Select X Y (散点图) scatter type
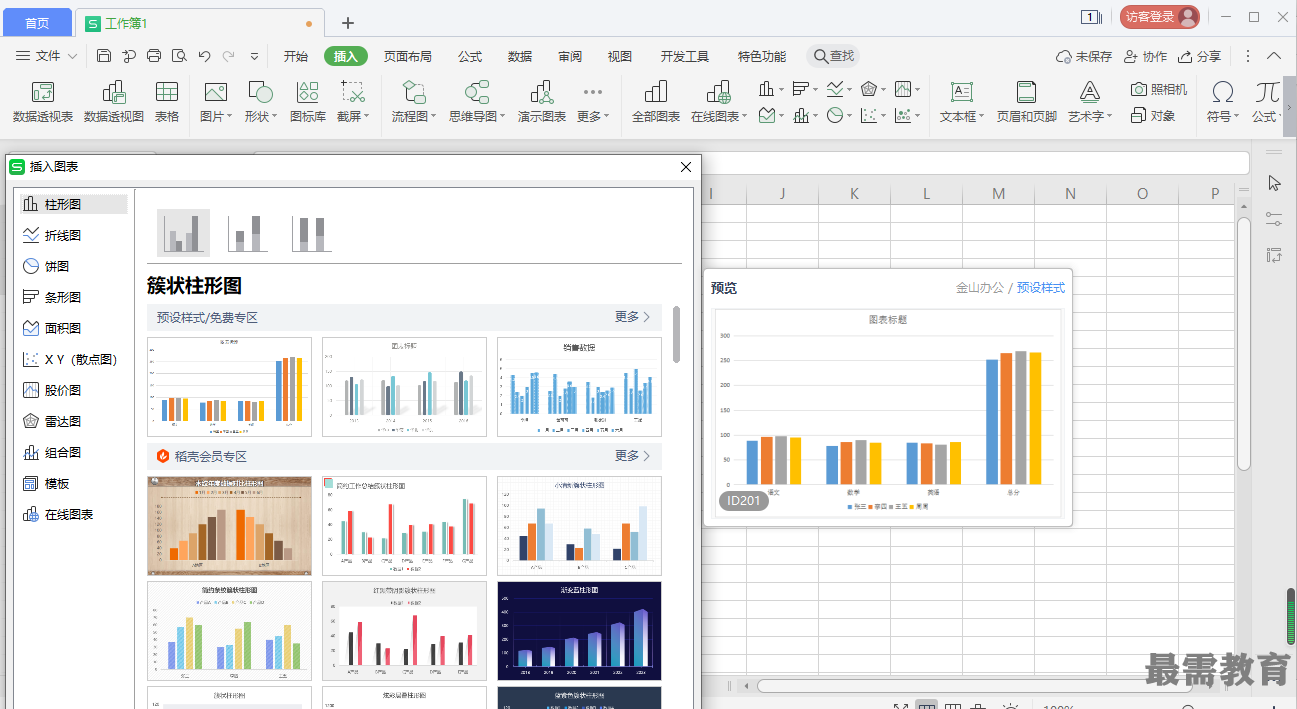1297x709 pixels. tap(74, 359)
